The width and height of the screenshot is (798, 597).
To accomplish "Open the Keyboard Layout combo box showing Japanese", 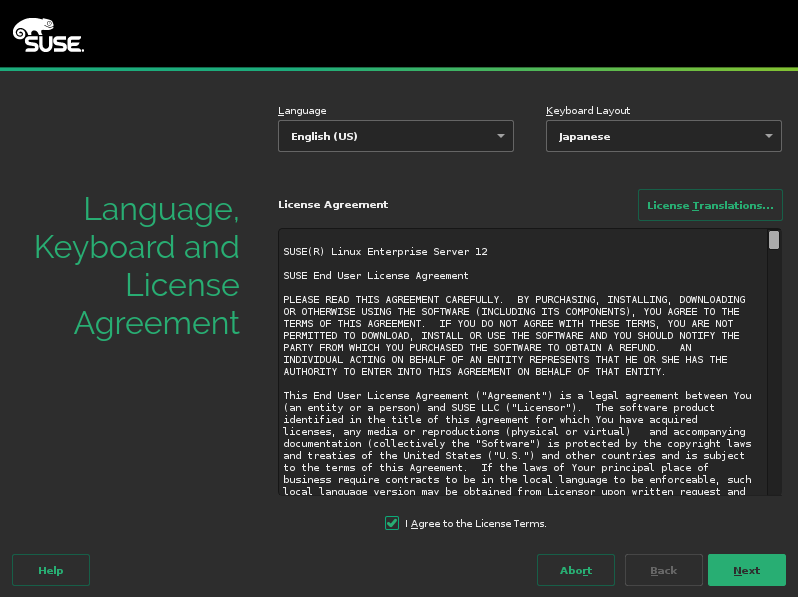I will [x=664, y=136].
